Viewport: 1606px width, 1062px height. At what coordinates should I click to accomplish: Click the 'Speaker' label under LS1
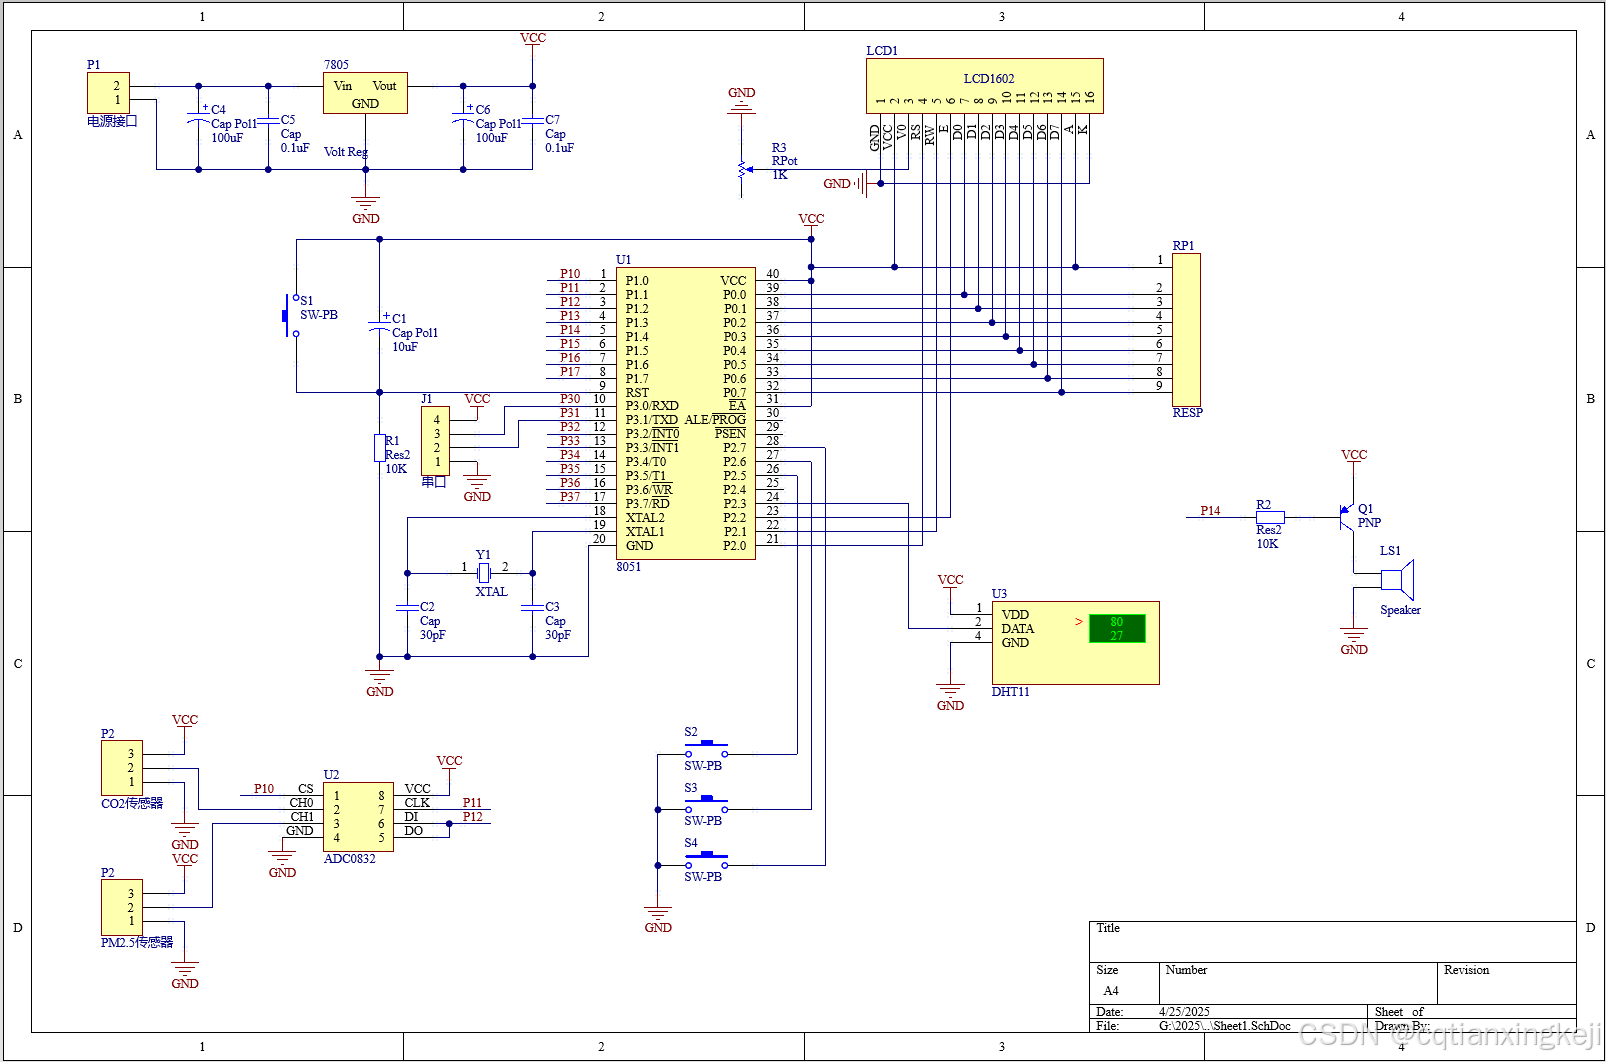[x=1400, y=610]
